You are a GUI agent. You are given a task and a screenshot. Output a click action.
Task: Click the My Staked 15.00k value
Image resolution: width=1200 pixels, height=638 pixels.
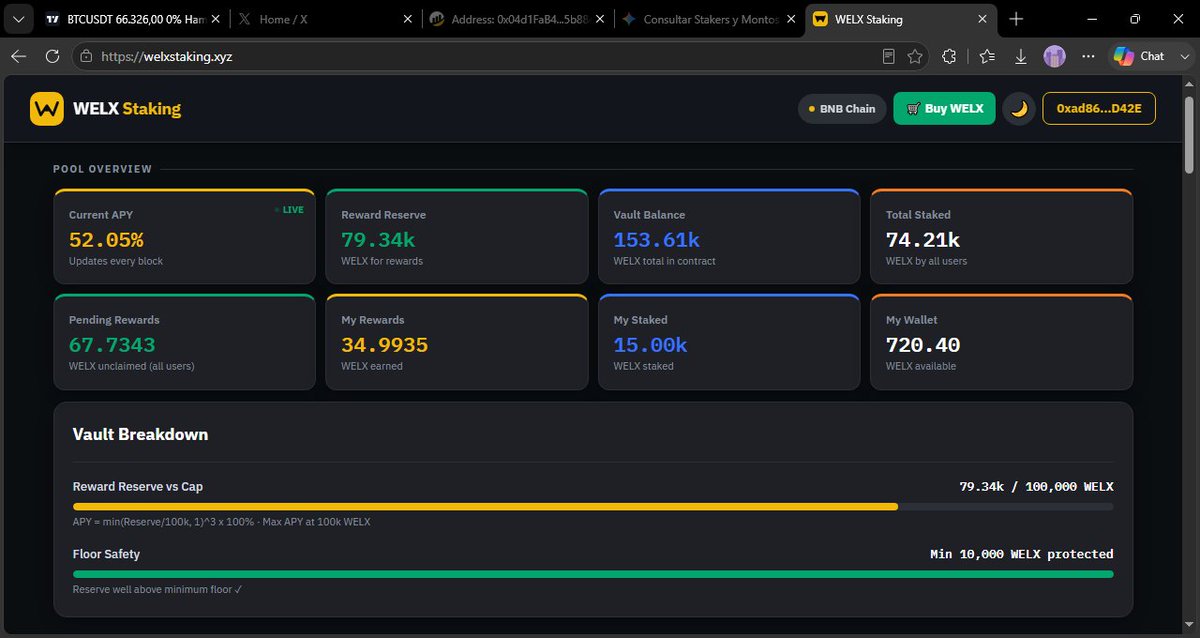coord(650,345)
